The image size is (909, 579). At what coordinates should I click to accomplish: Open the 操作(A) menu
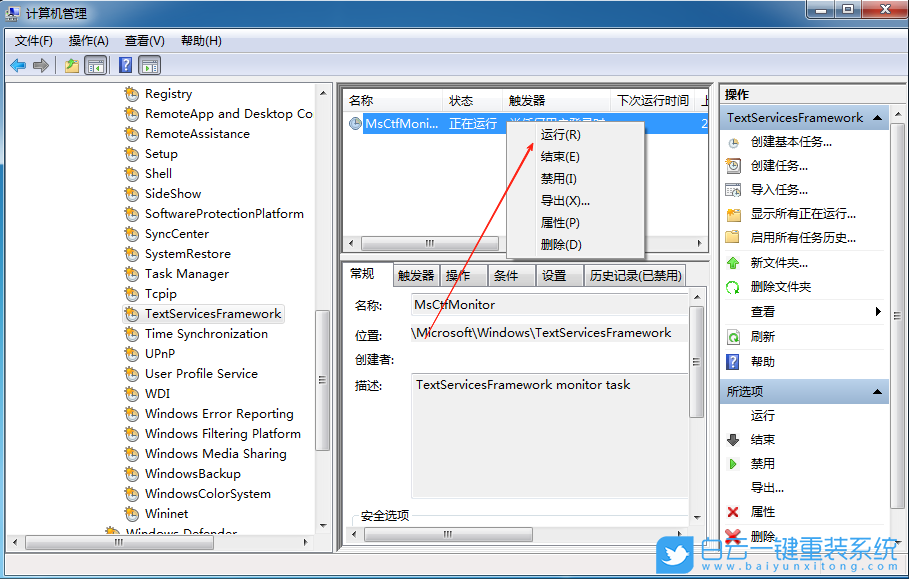[89, 41]
